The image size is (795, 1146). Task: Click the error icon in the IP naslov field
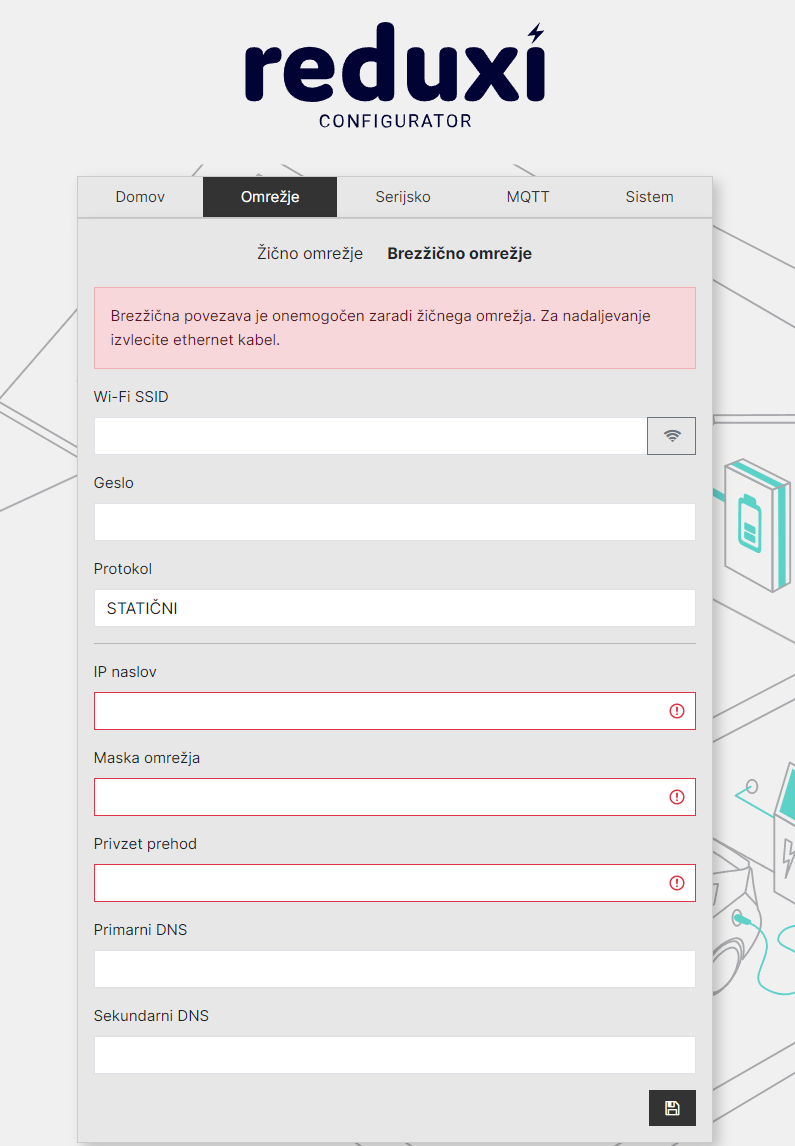point(677,711)
